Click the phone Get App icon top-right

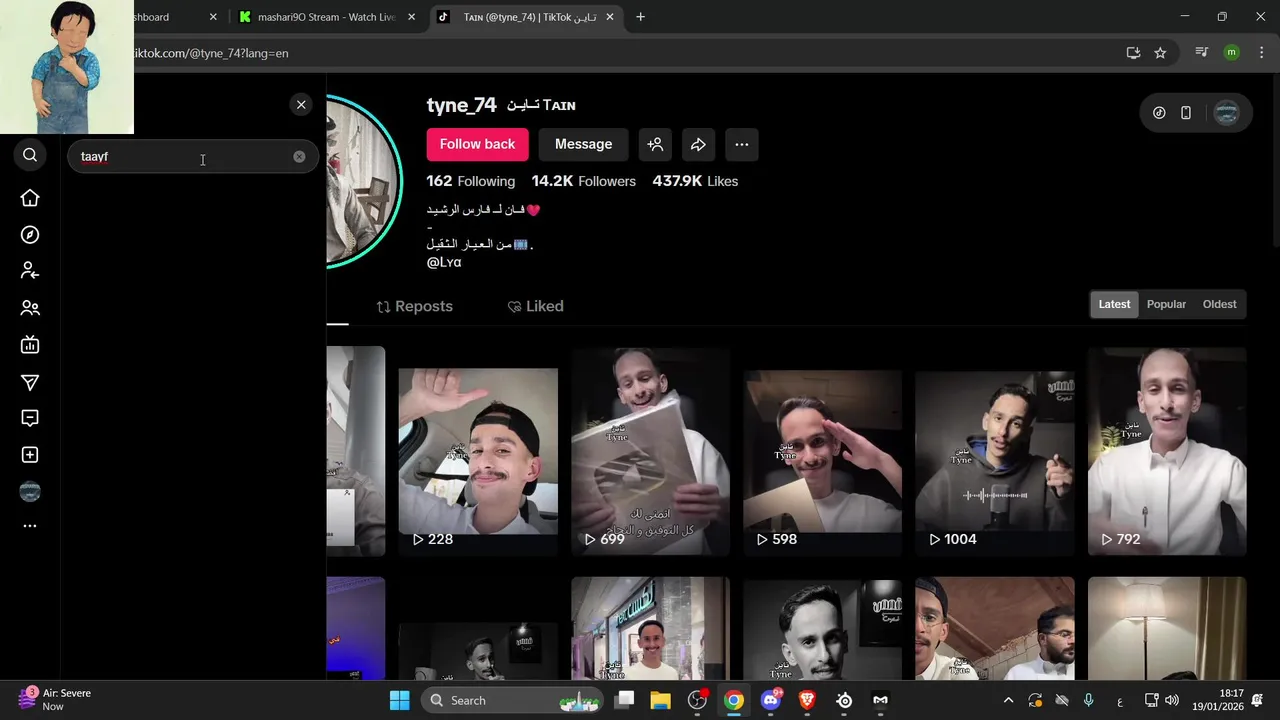[1186, 113]
